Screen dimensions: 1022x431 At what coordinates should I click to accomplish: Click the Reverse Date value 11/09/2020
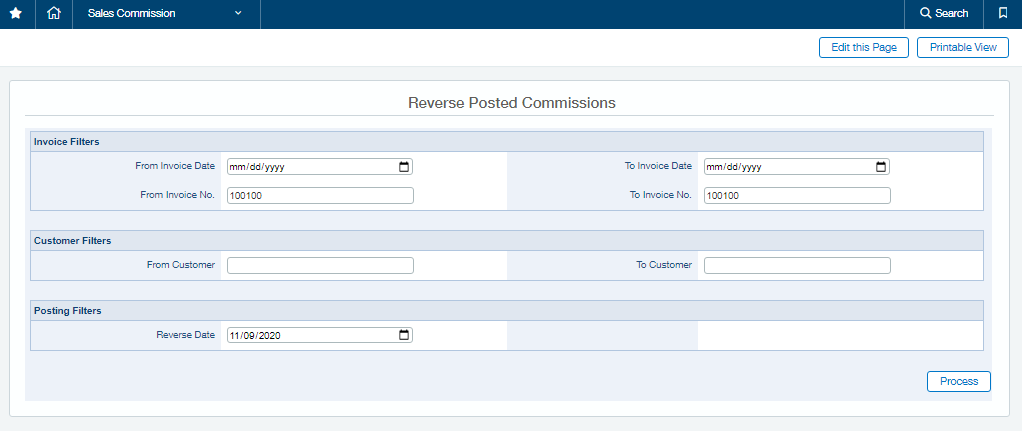pyautogui.click(x=254, y=336)
